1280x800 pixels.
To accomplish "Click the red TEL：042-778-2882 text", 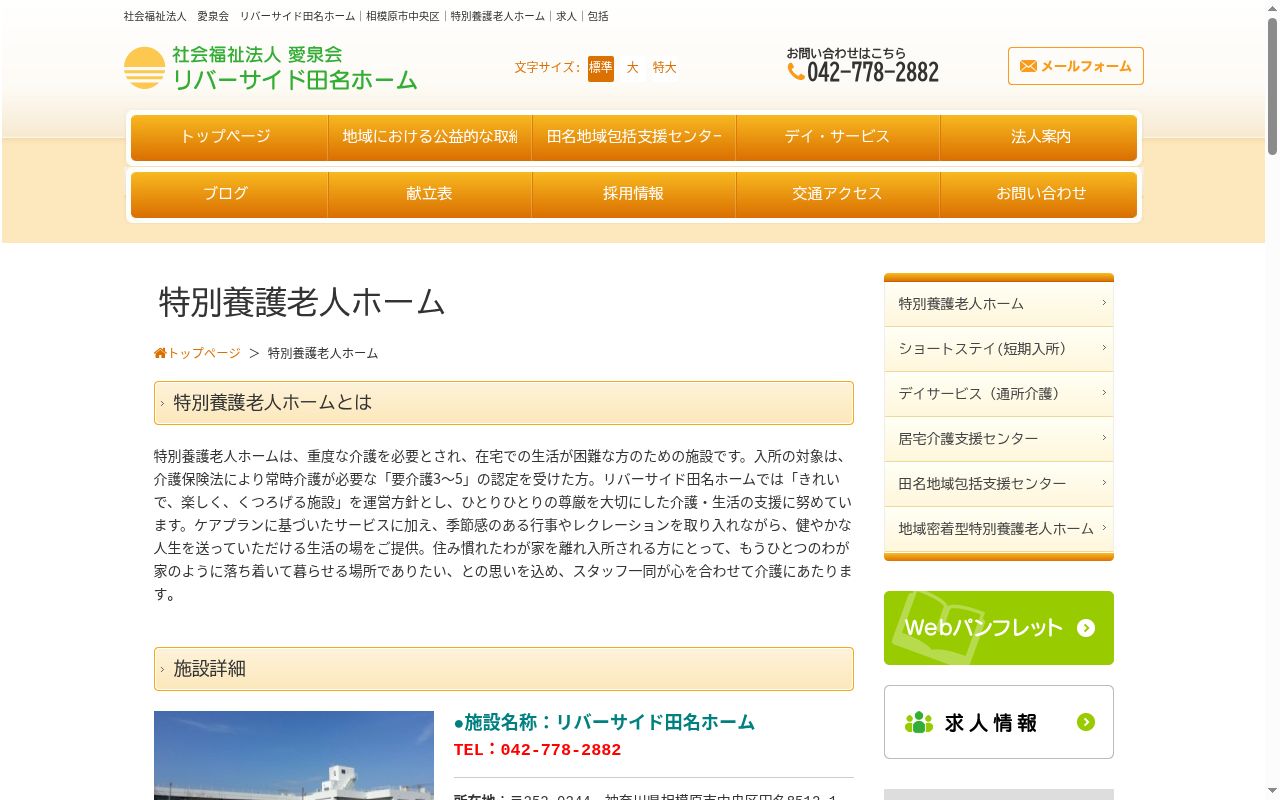I will coord(537,750).
